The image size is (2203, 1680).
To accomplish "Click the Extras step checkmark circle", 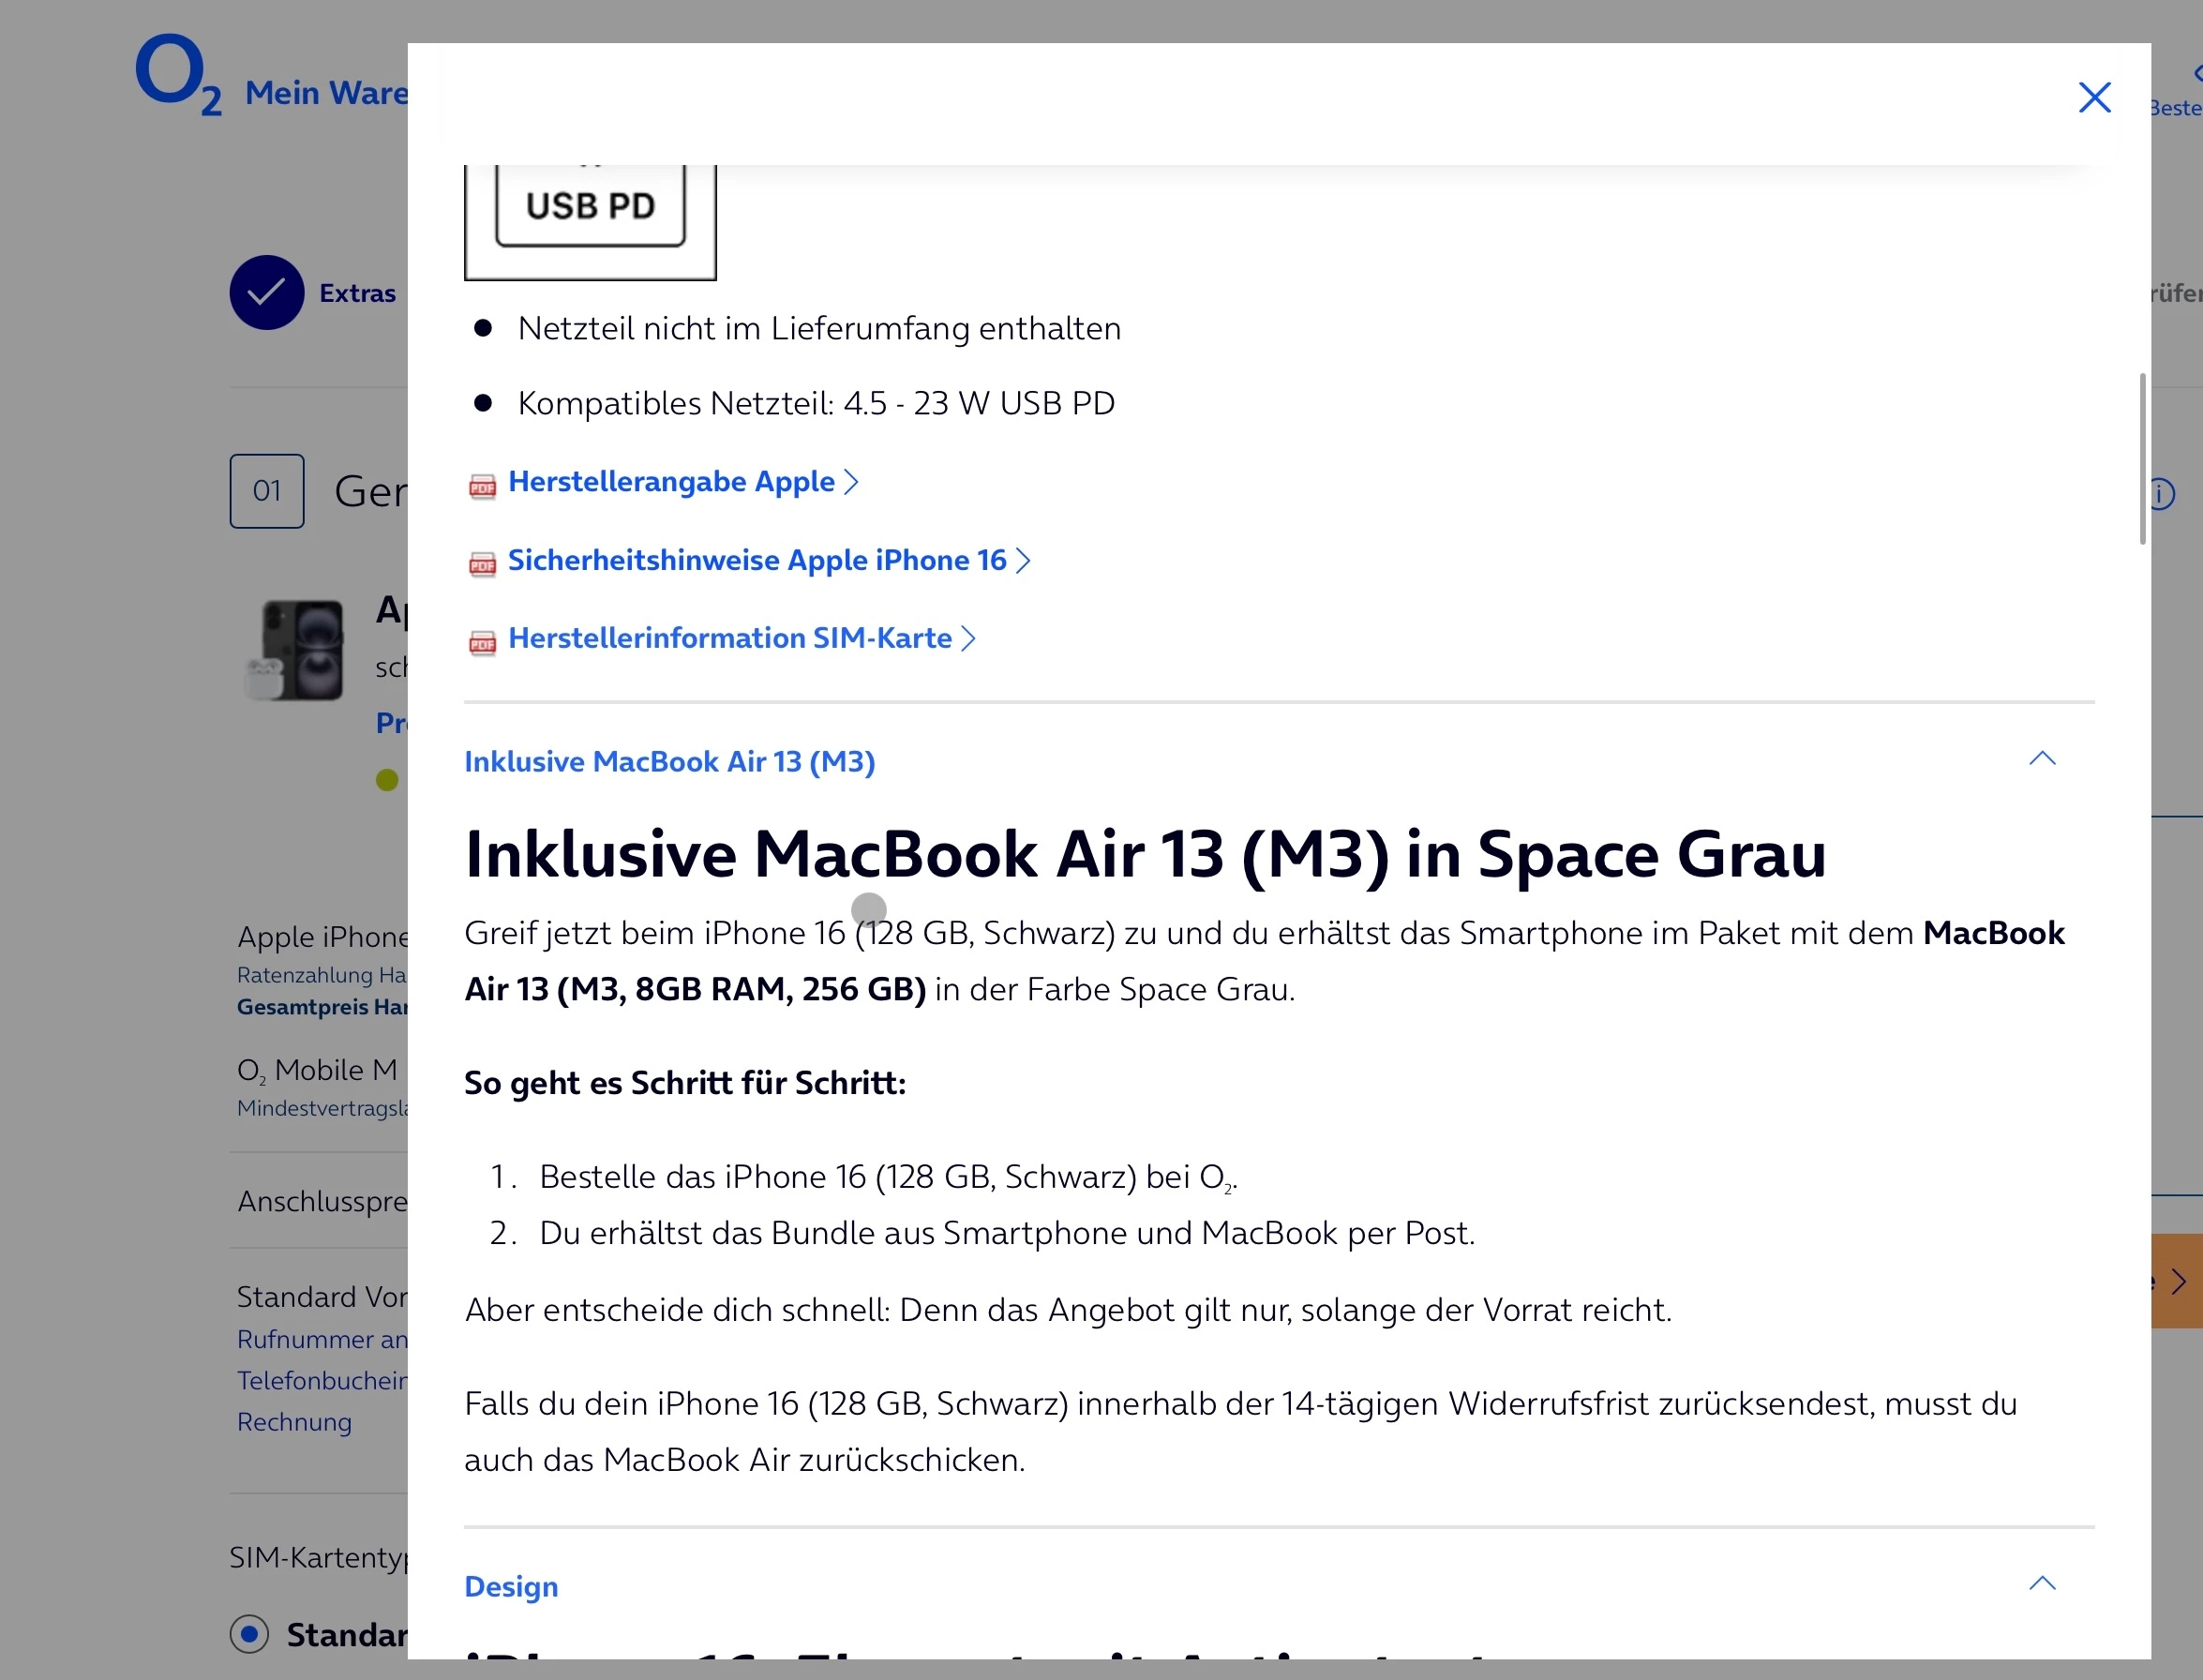I will (267, 293).
